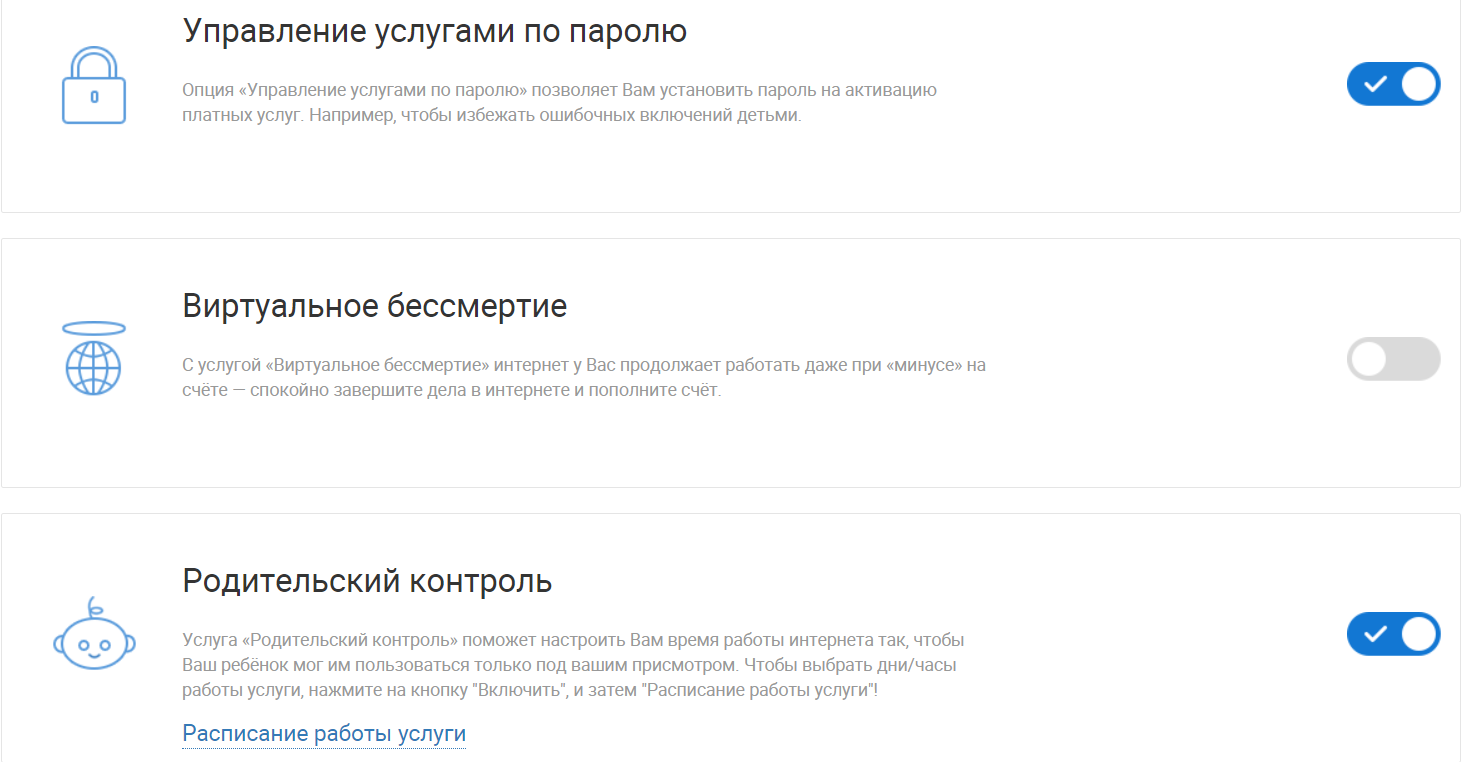1464x762 pixels.
Task: Turn off the «Родительский контроль» toggle
Action: point(1393,634)
